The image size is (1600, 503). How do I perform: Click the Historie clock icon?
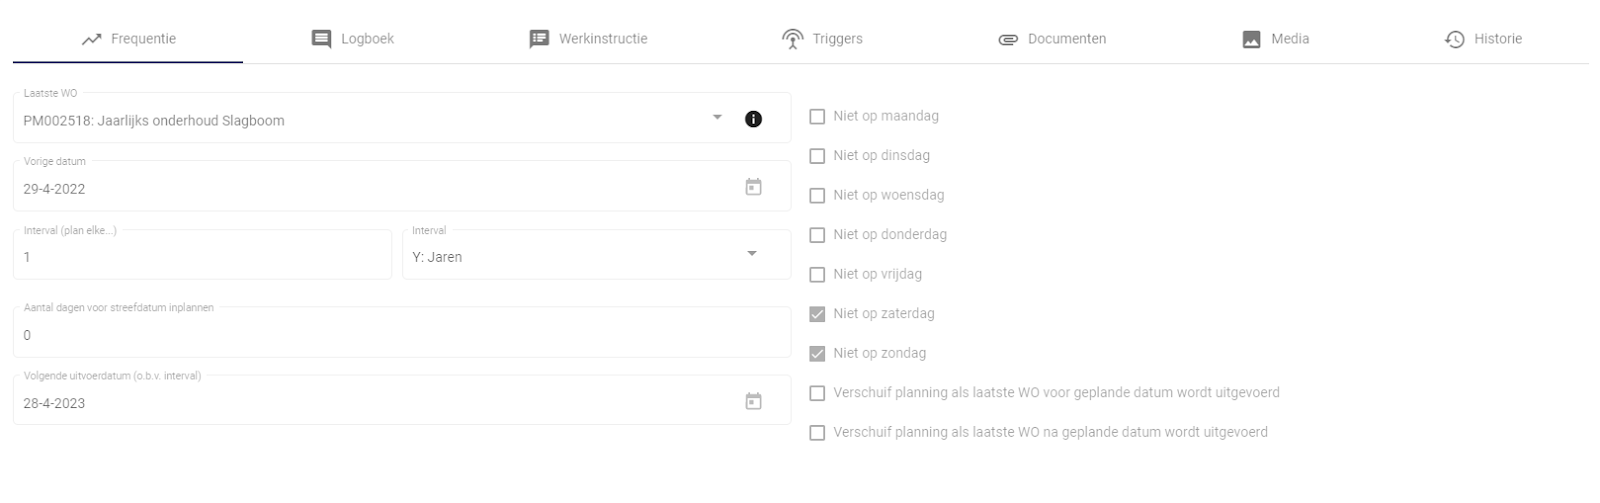tap(1454, 39)
